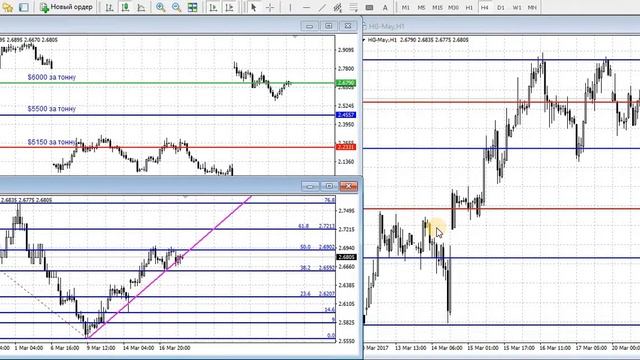Click the Новый ордер button
This screenshot has height=360, width=640.
click(66, 7)
